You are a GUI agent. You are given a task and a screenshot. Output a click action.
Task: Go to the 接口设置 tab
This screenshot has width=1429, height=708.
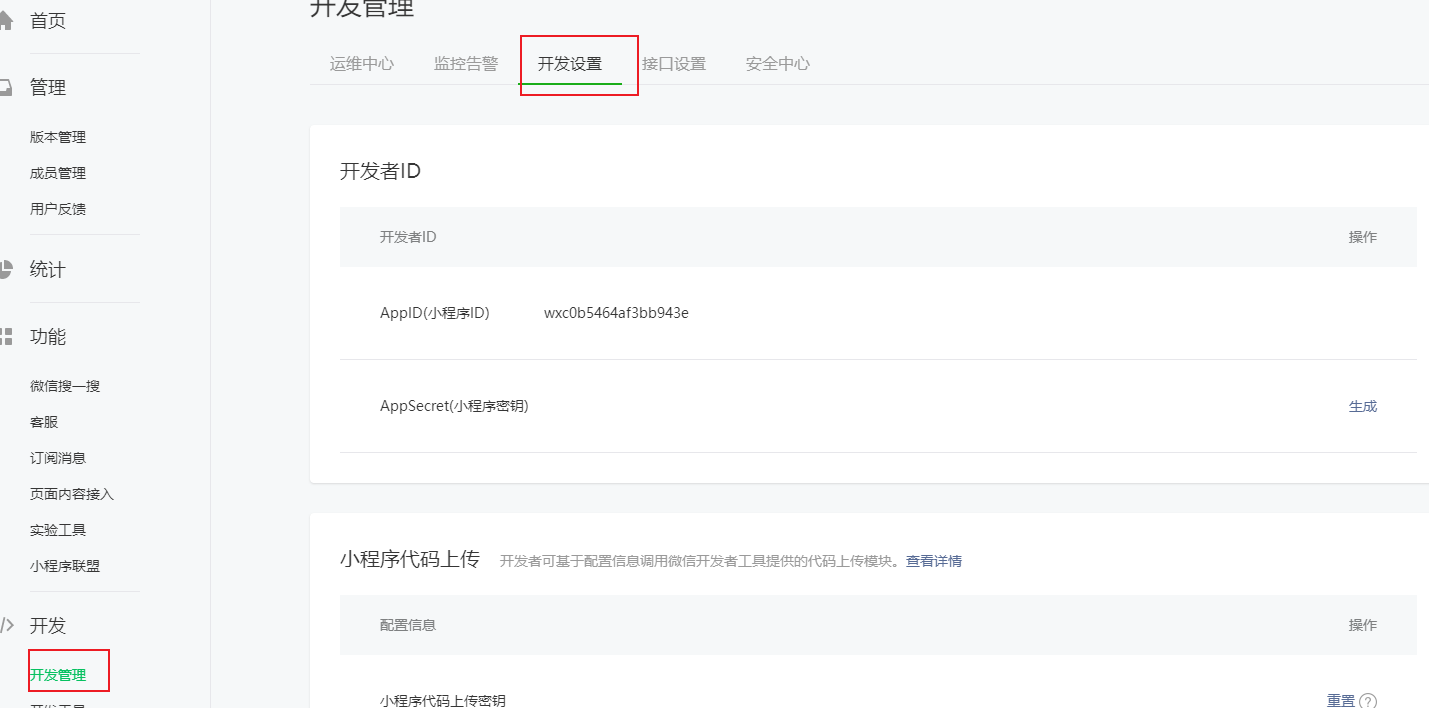pos(674,64)
